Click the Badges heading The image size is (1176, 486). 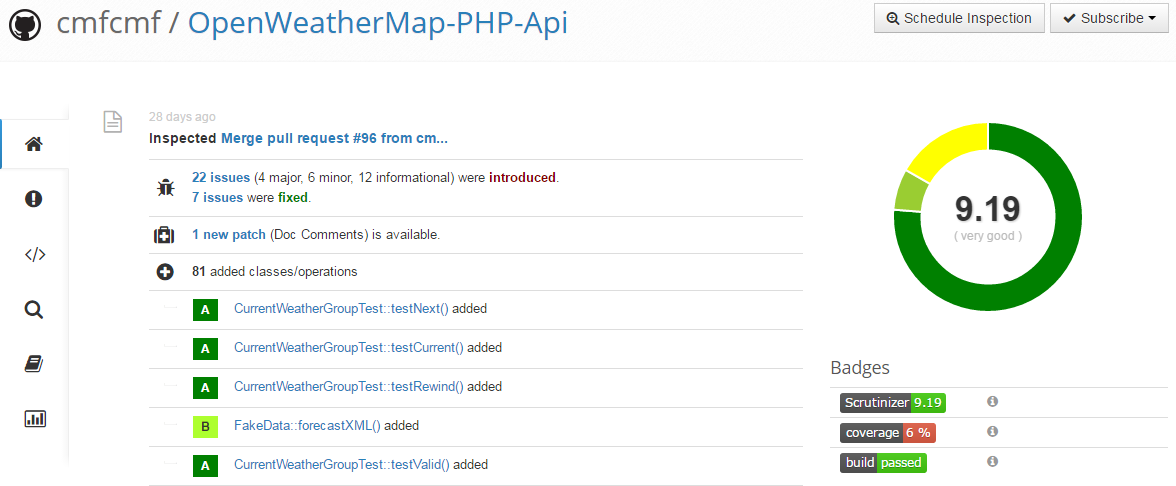860,368
